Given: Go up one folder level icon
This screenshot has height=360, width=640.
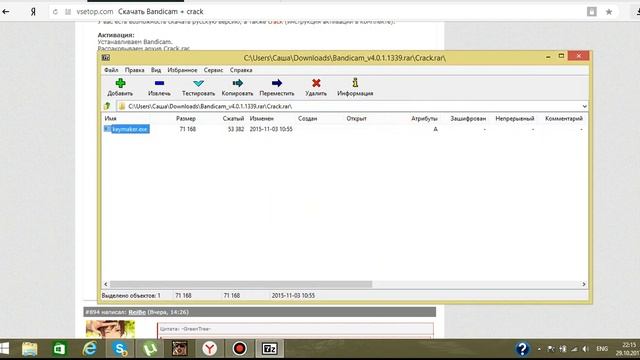Looking at the screenshot, I should 107,106.
